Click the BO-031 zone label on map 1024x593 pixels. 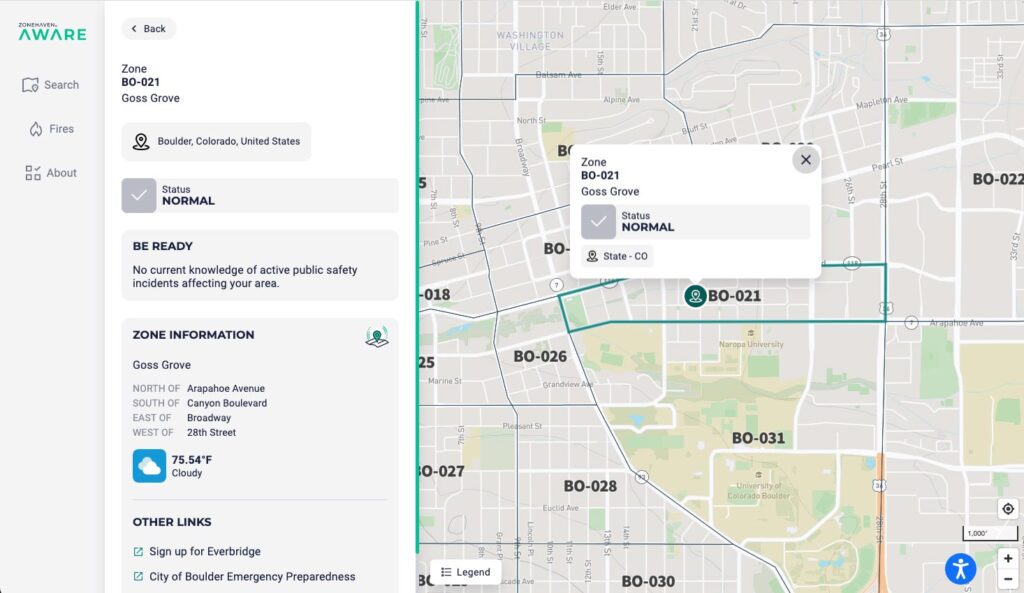(758, 438)
